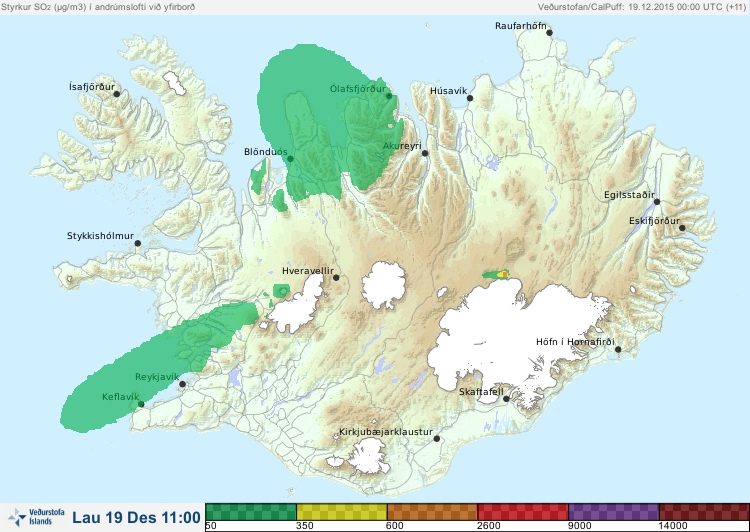
Task: Click the Stykkishólmur marker dot
Action: (137, 243)
